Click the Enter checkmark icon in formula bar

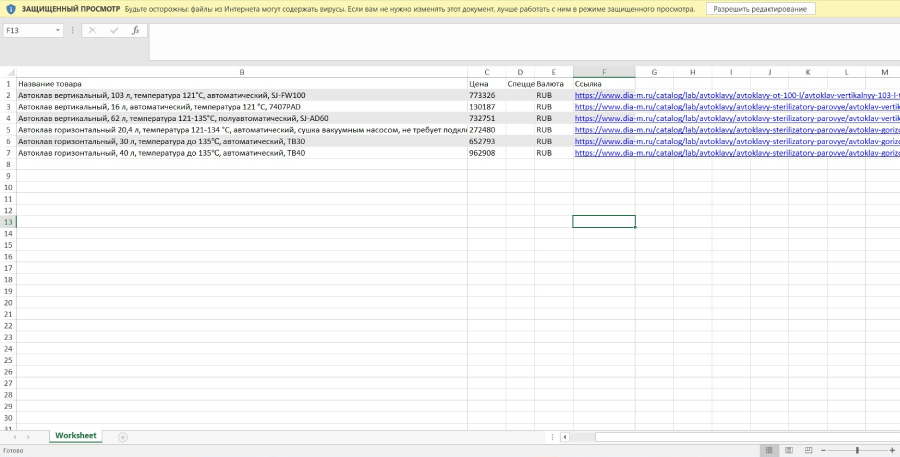(x=114, y=30)
